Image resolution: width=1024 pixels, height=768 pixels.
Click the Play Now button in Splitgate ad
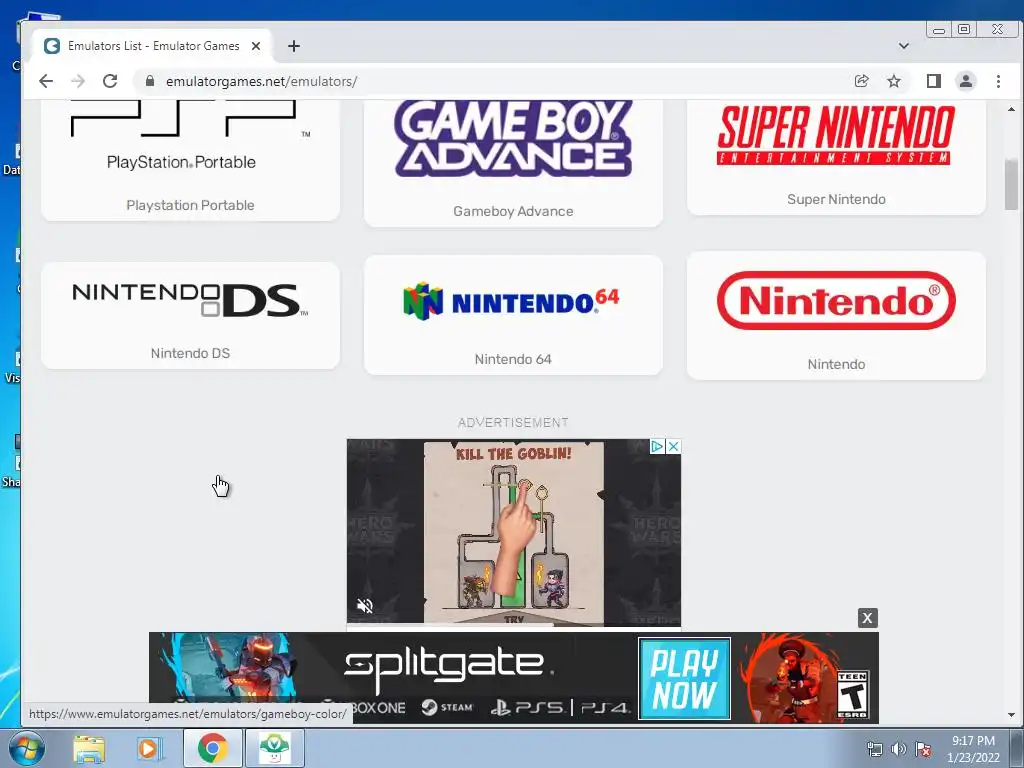point(684,679)
